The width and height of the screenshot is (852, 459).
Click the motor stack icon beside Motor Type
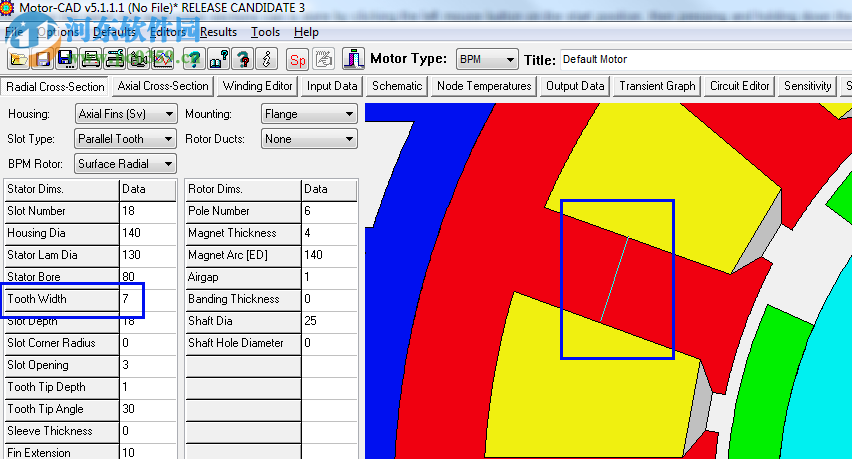353,59
